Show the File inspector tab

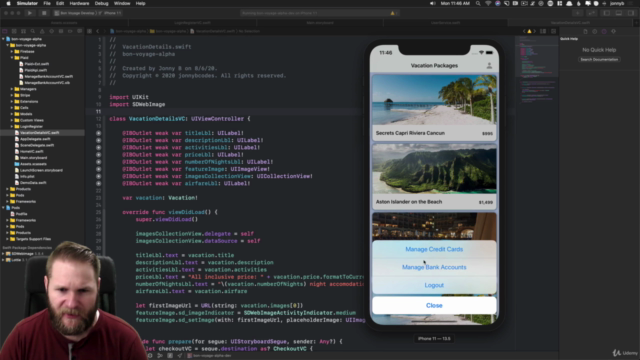[585, 31]
